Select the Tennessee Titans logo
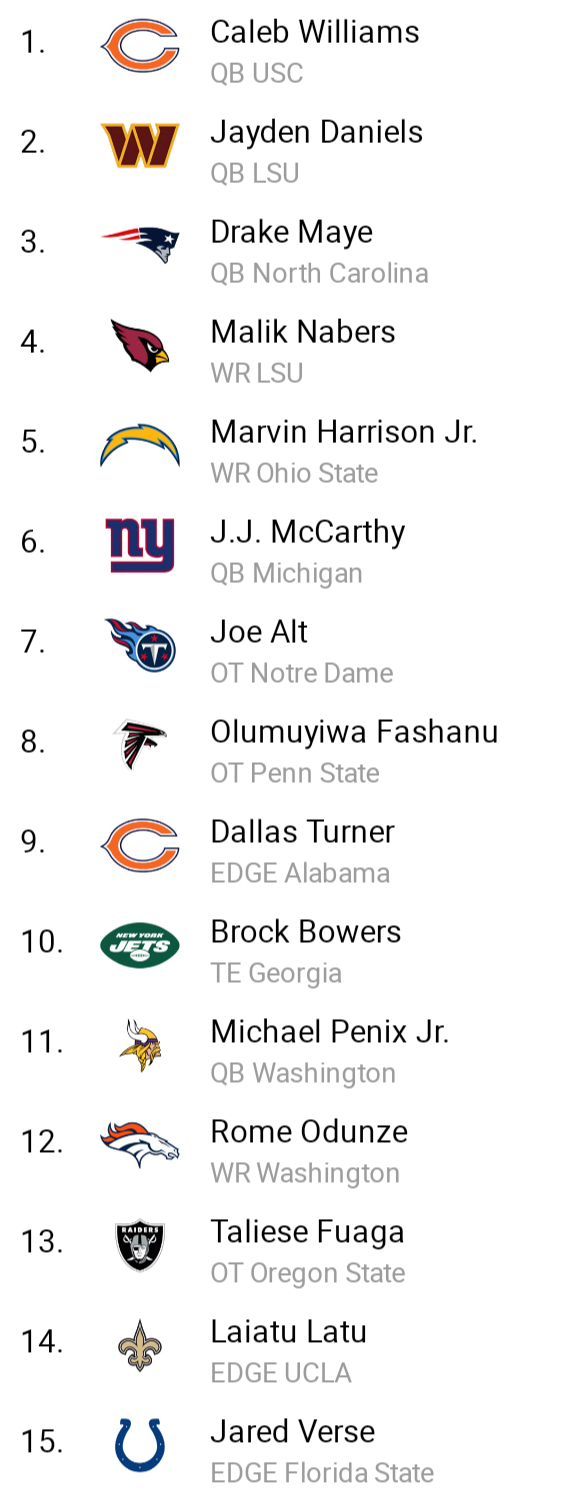Viewport: 580px width, 1511px height. (x=140, y=645)
